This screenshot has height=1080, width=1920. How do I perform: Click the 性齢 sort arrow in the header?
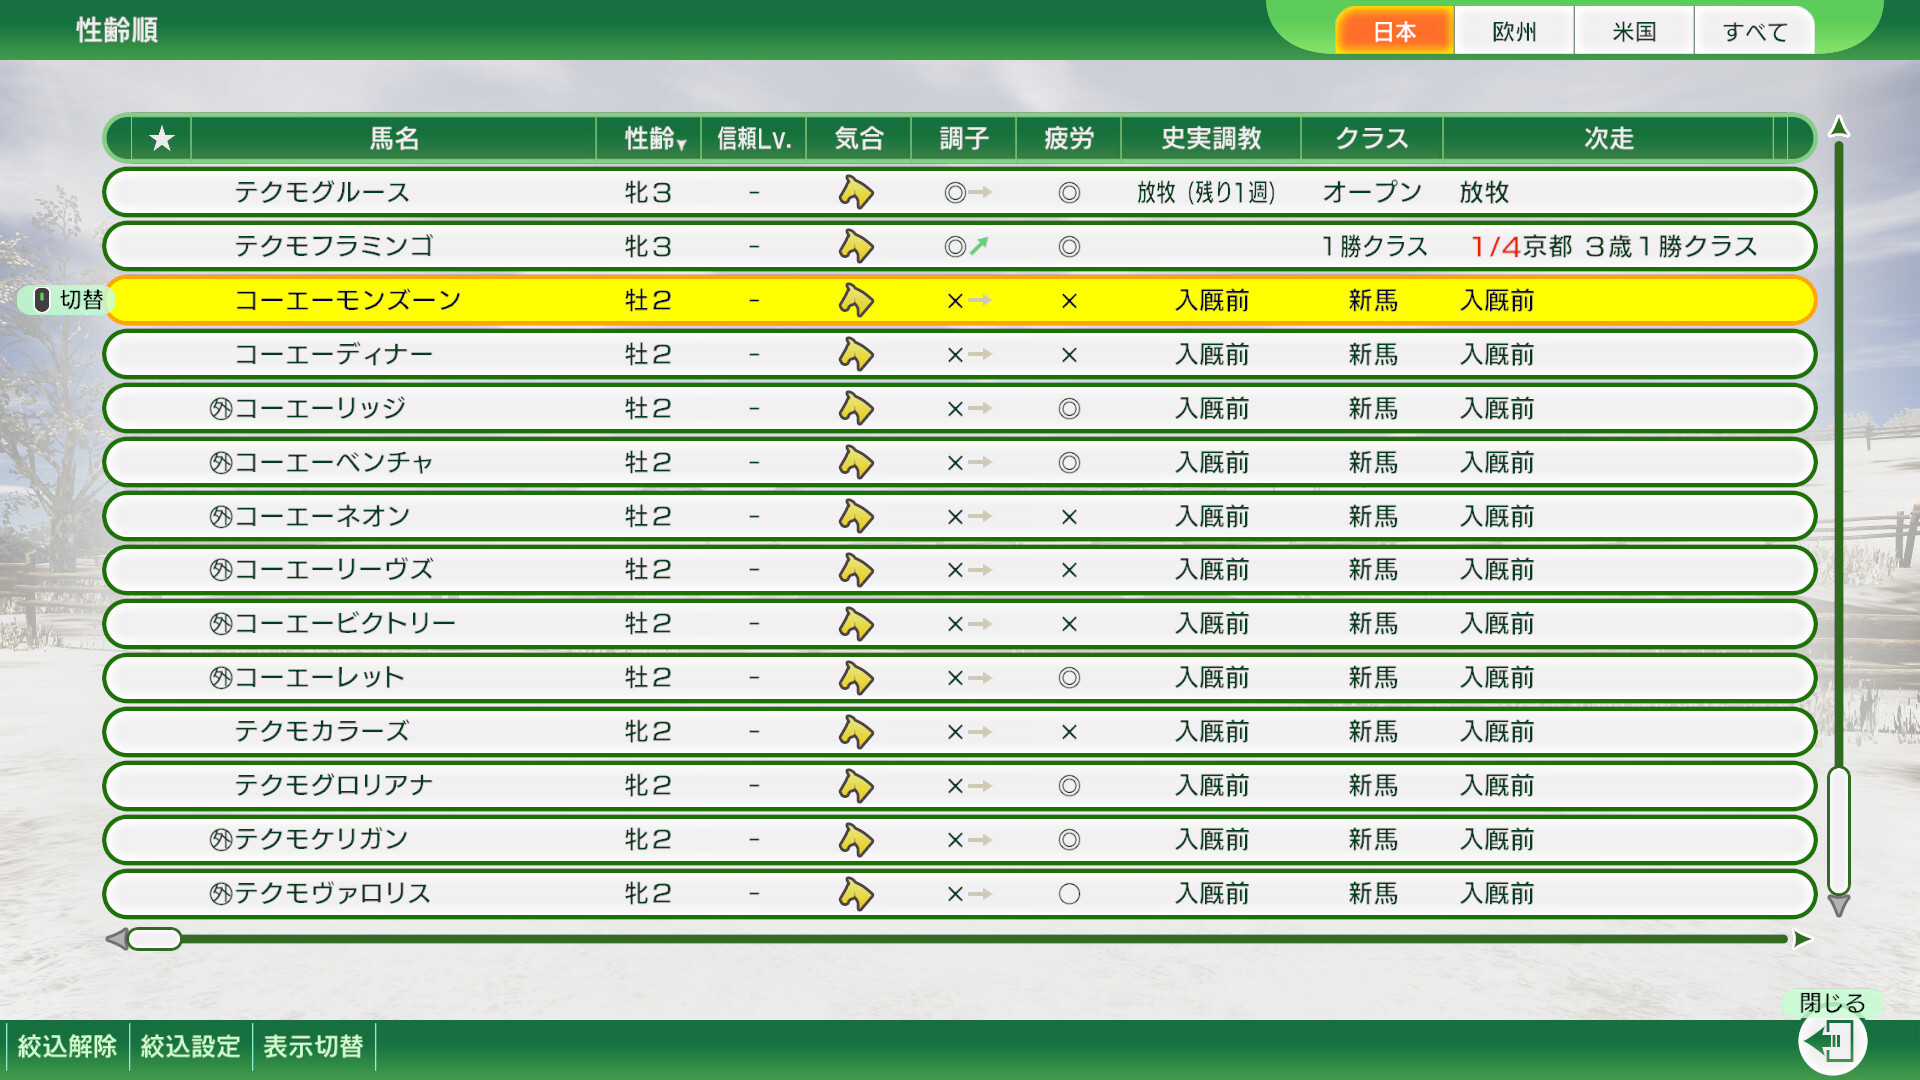click(682, 143)
